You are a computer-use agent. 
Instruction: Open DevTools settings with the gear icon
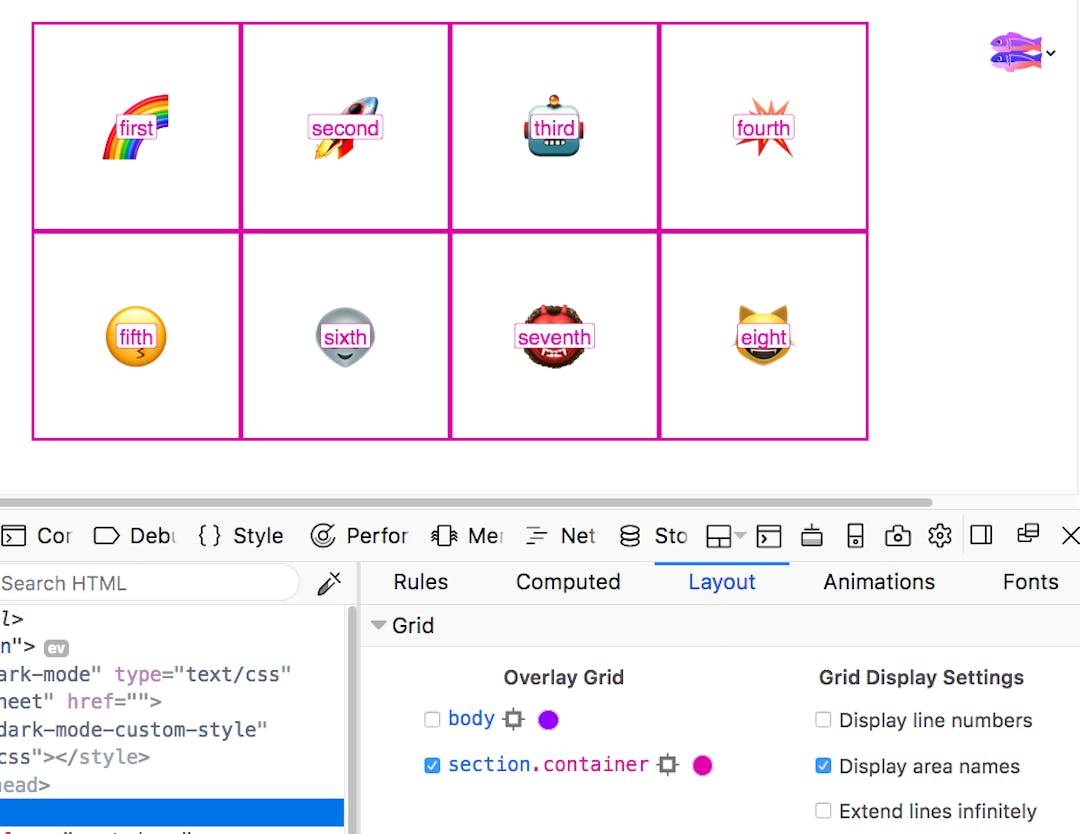[939, 536]
